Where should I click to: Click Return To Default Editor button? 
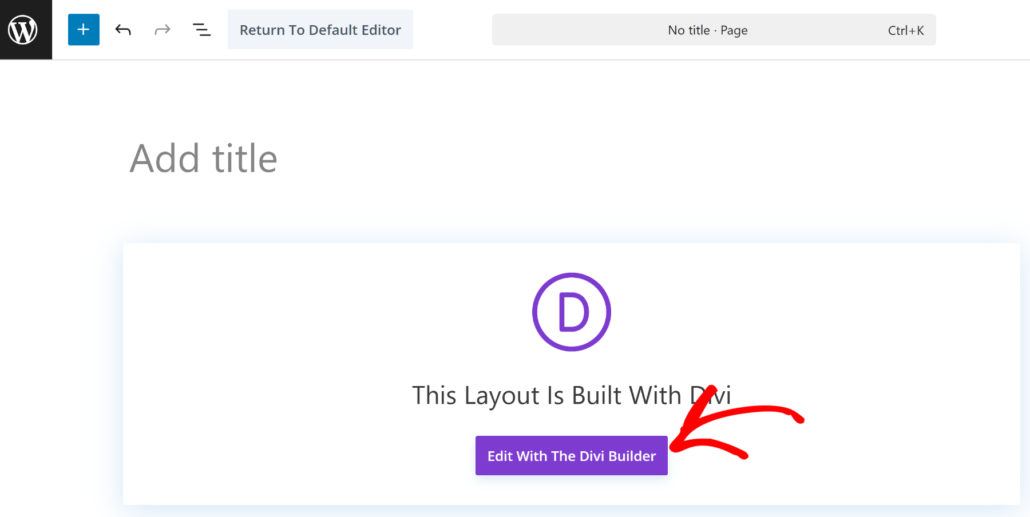(x=320, y=30)
